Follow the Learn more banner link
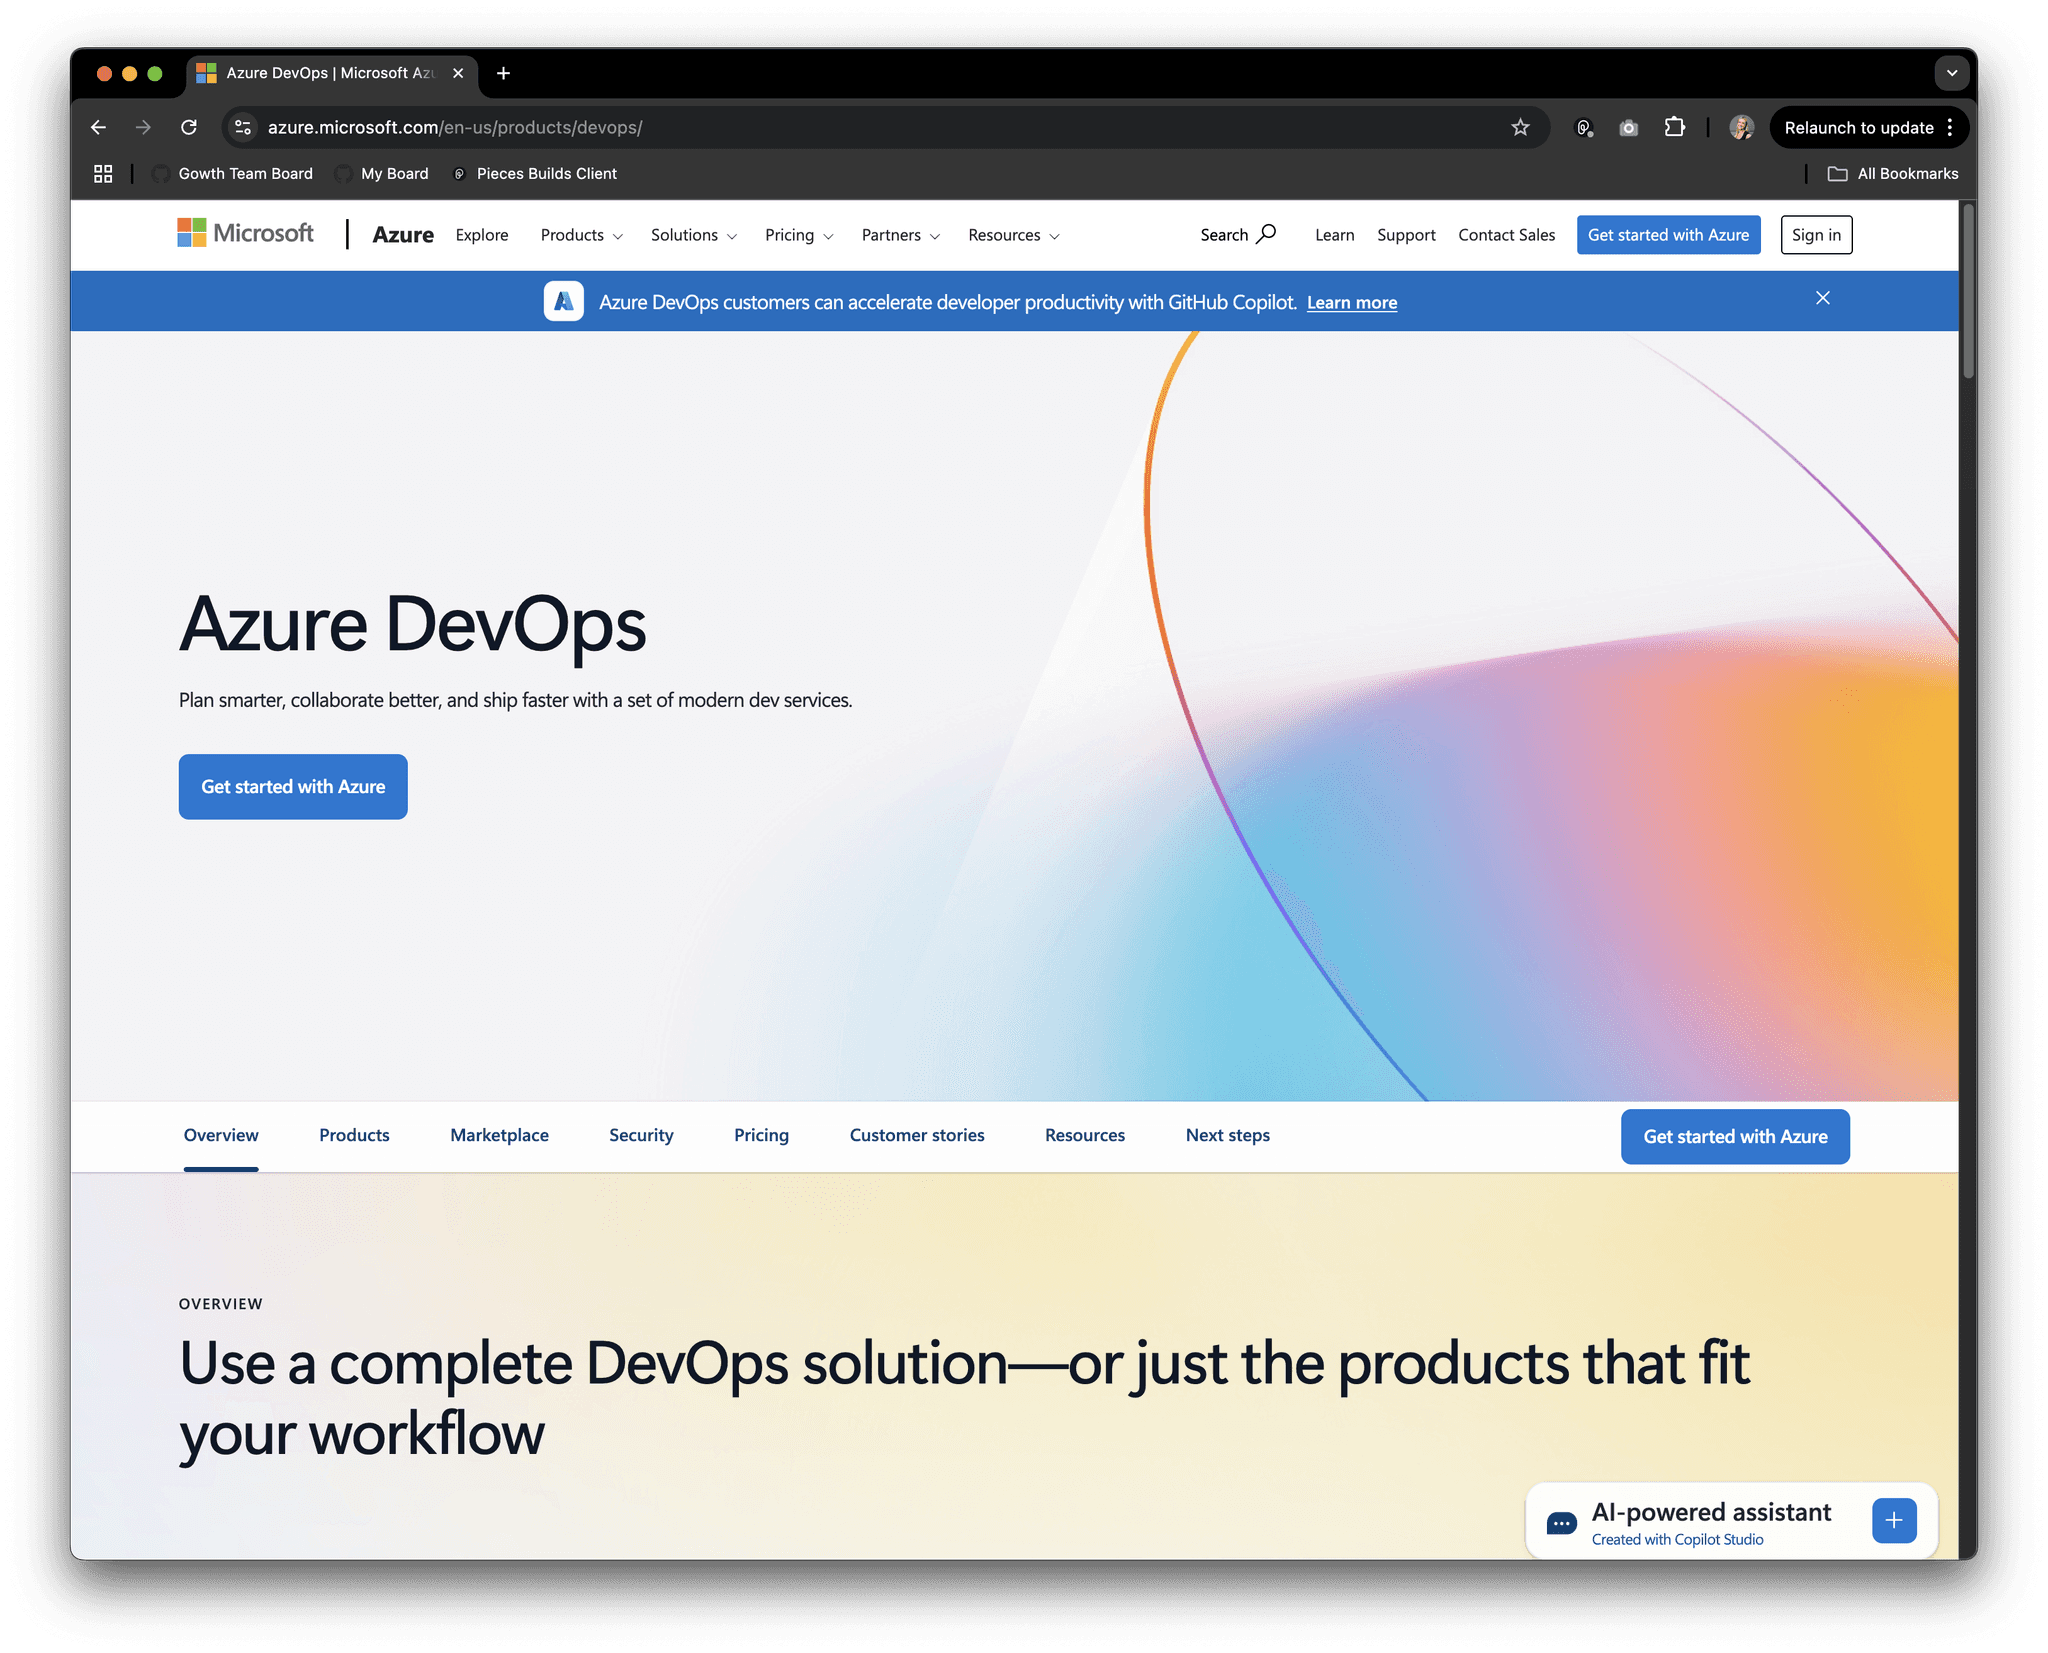Screen dimensions: 2048x1653 pyautogui.click(x=1352, y=302)
